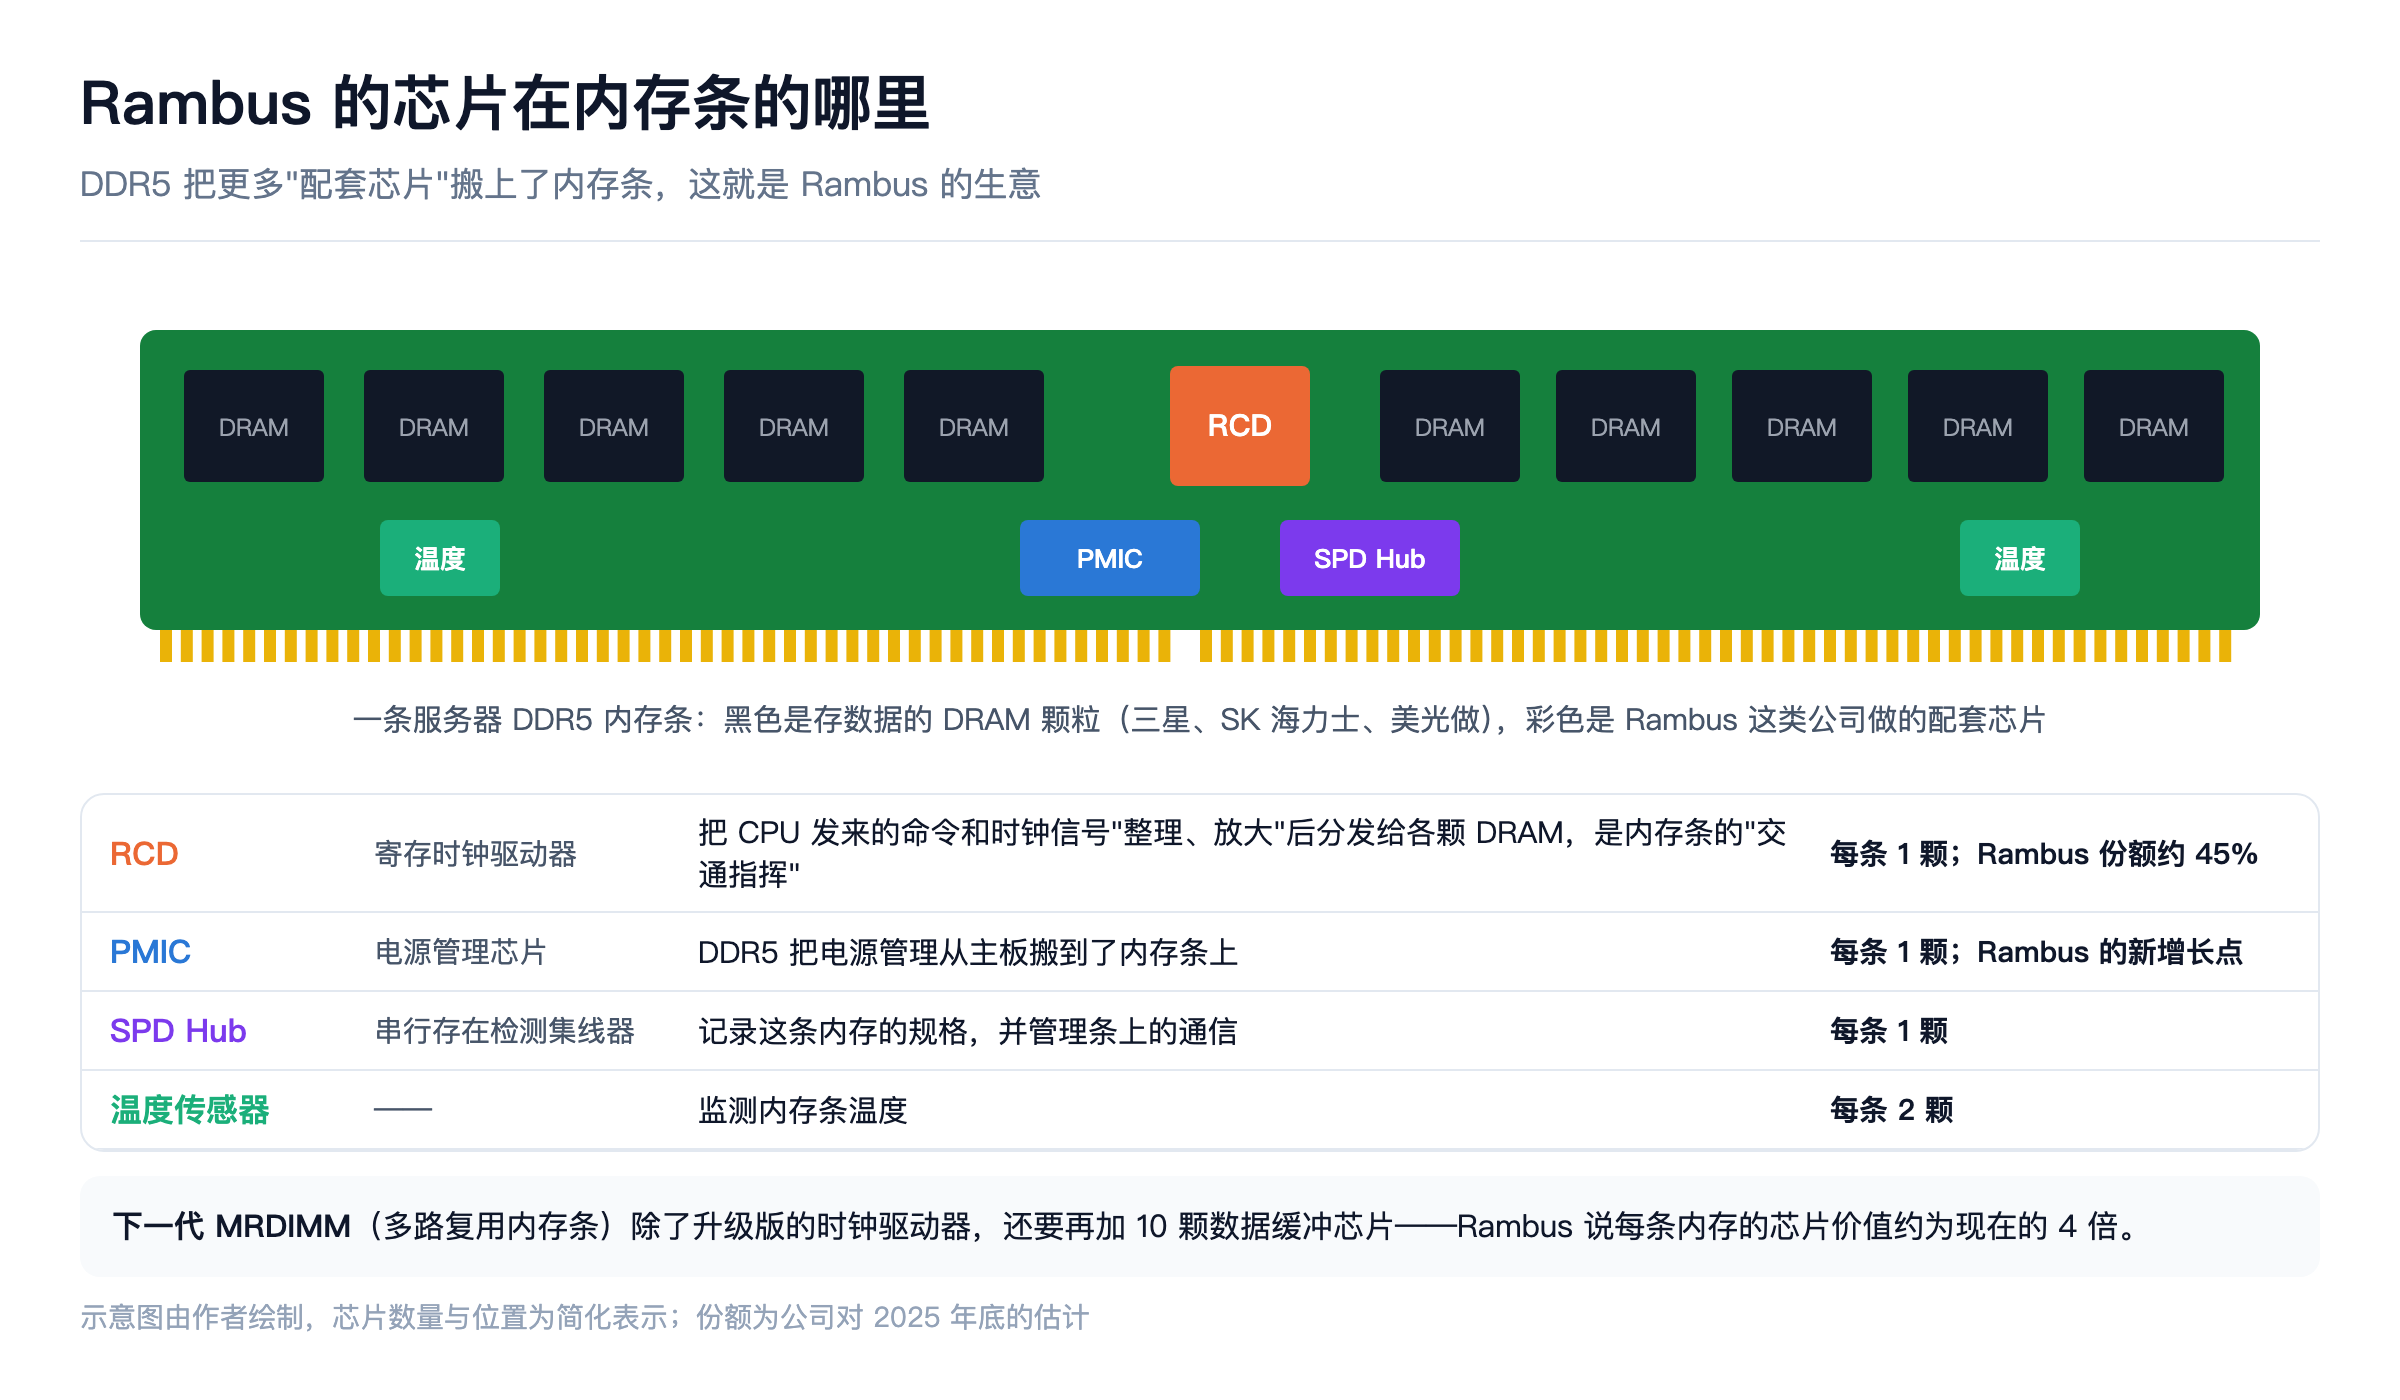
Task: Click the '电源管理芯片' cell
Action: [x=461, y=952]
